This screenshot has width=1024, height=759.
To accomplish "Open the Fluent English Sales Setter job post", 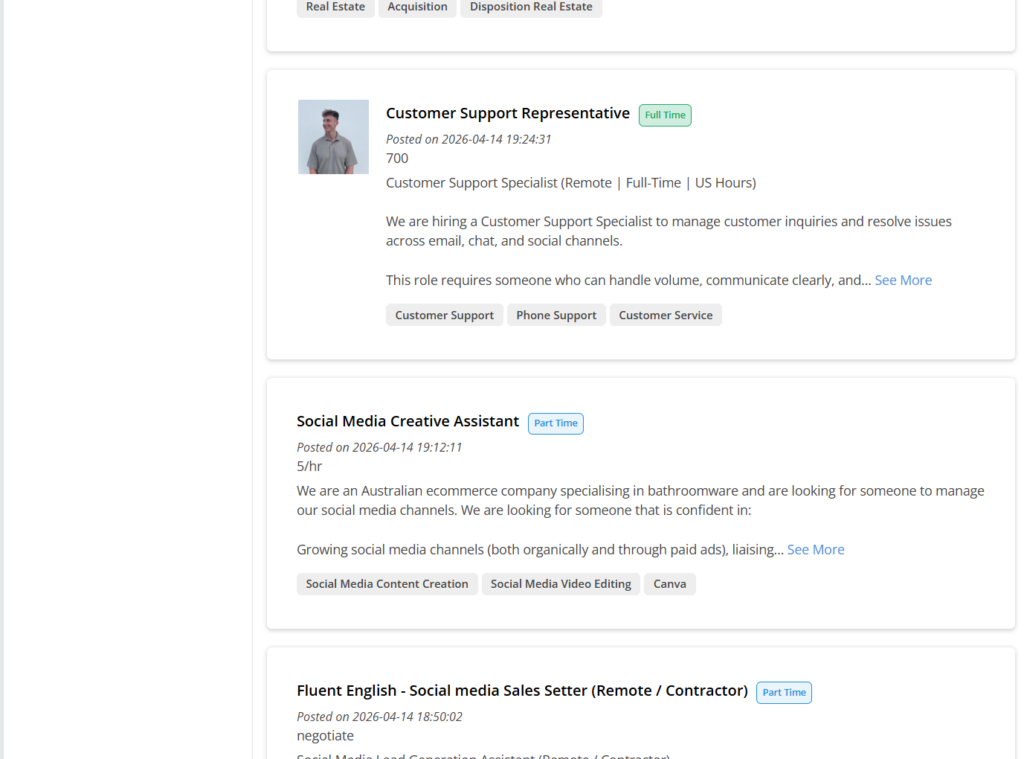I will (521, 690).
